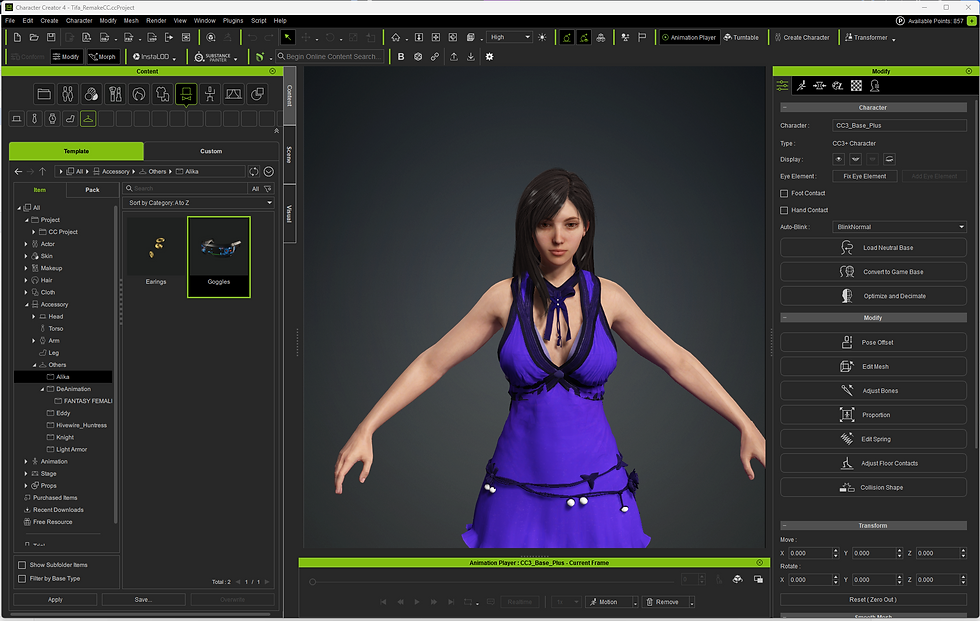Open the vertical Scene side tab
Viewport: 980px width, 621px height.
(x=289, y=154)
